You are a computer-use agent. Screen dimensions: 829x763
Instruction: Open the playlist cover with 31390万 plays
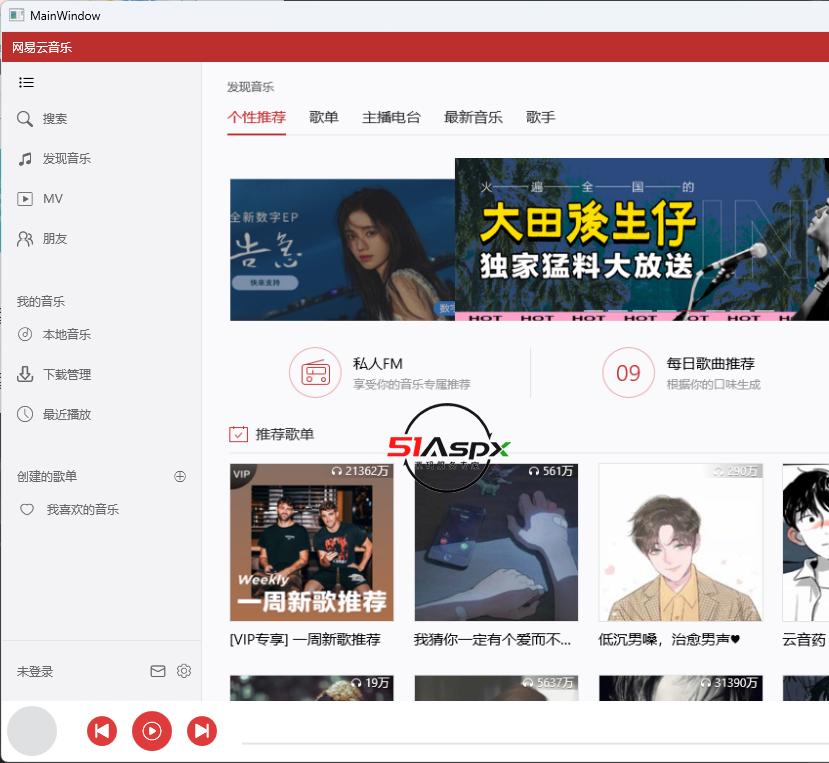680,688
